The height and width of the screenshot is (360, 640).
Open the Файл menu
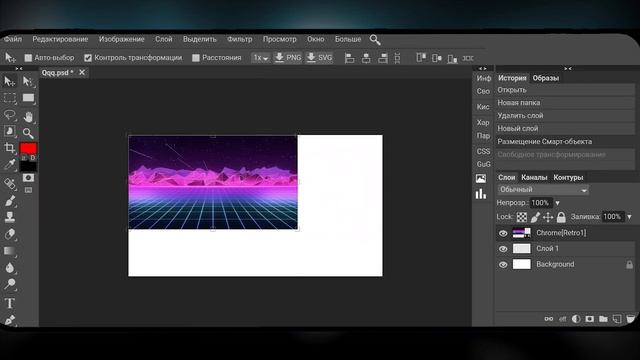[12, 39]
